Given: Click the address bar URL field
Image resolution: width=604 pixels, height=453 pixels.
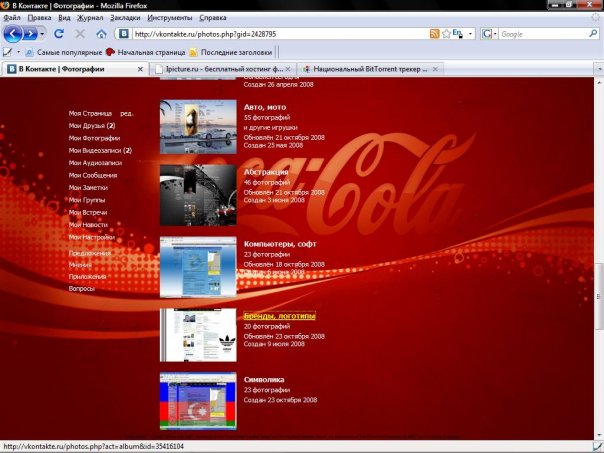Looking at the screenshot, I should pyautogui.click(x=280, y=34).
